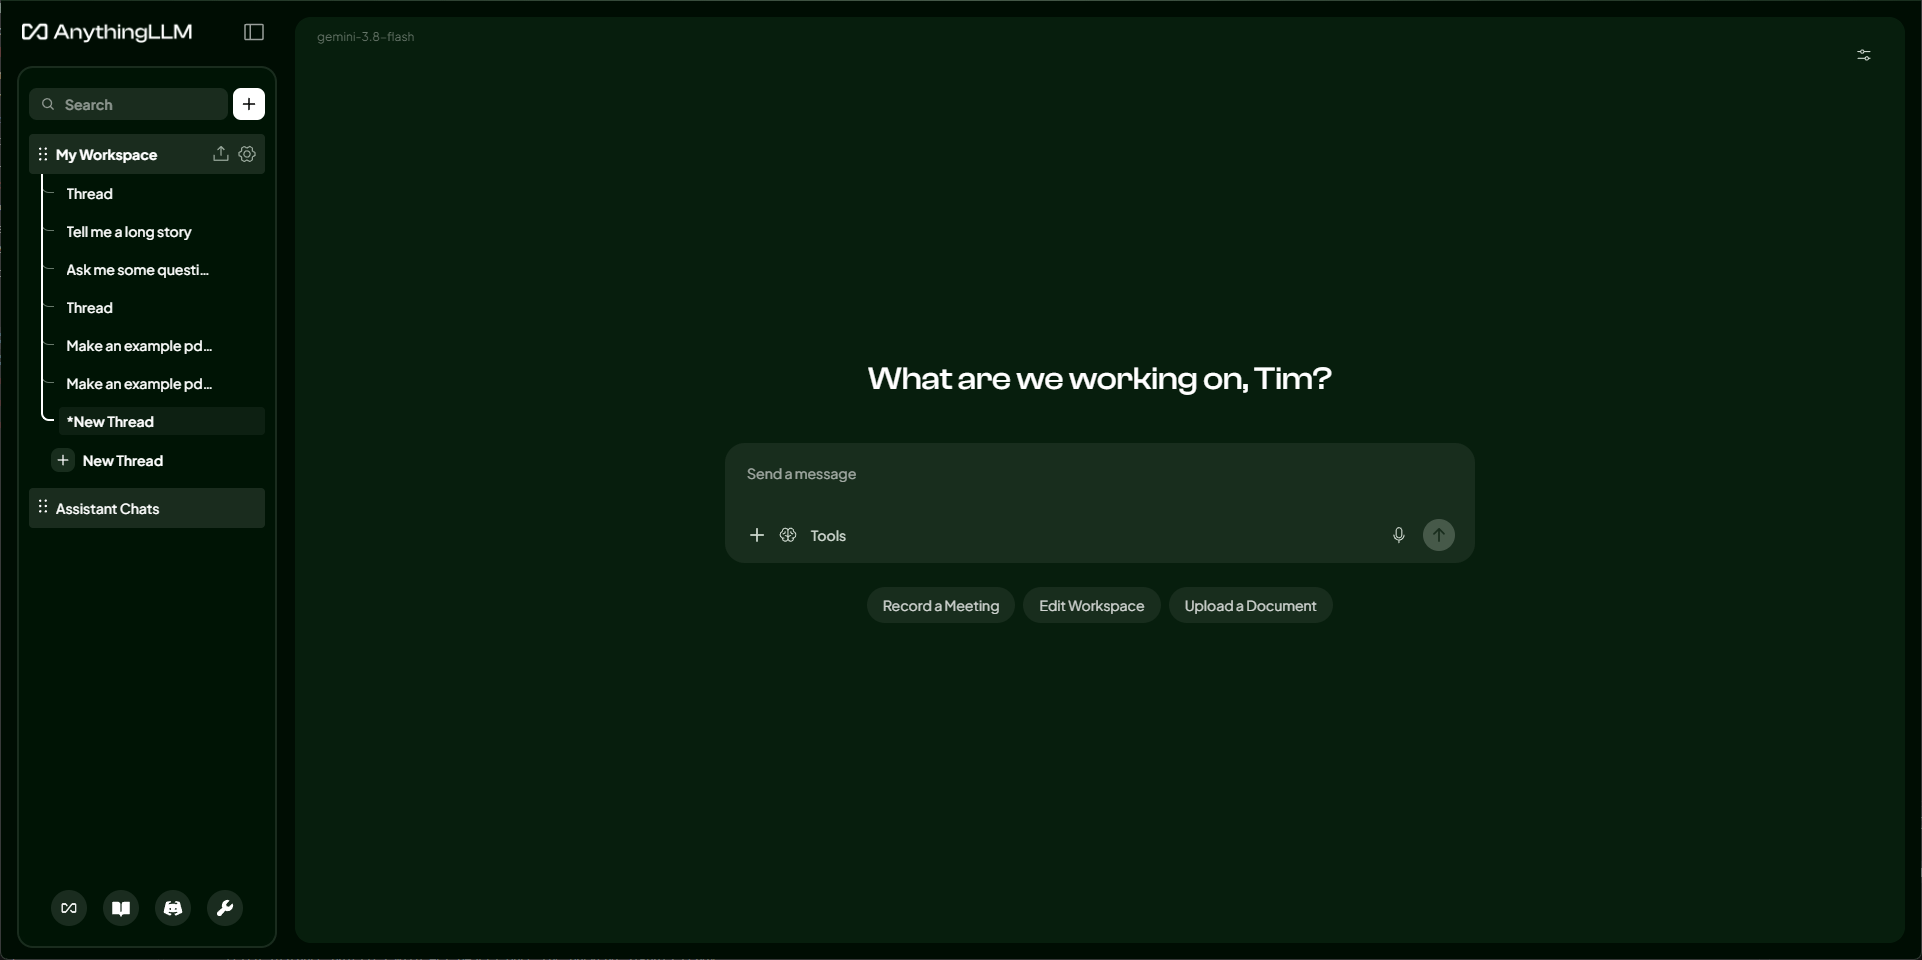Screen dimensions: 1922x960
Task: Click the Record a Meeting button
Action: [941, 605]
